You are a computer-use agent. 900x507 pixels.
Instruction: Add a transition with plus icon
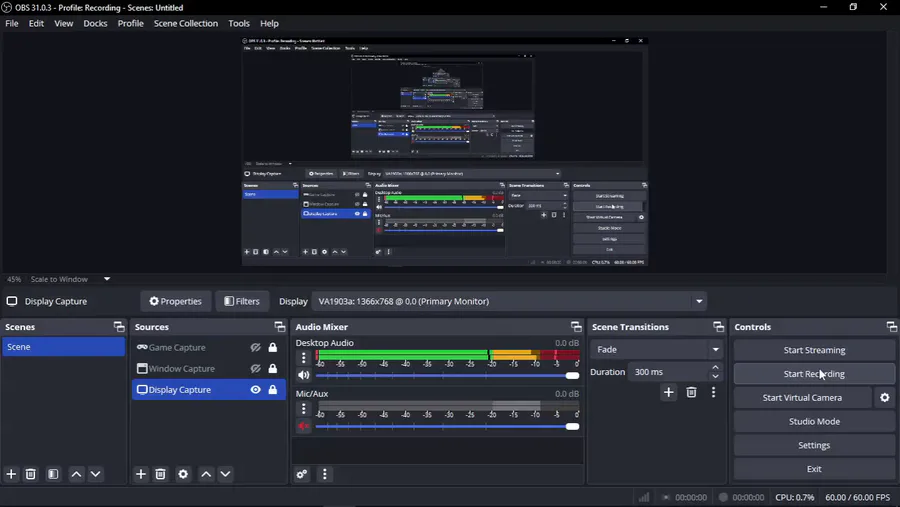669,392
